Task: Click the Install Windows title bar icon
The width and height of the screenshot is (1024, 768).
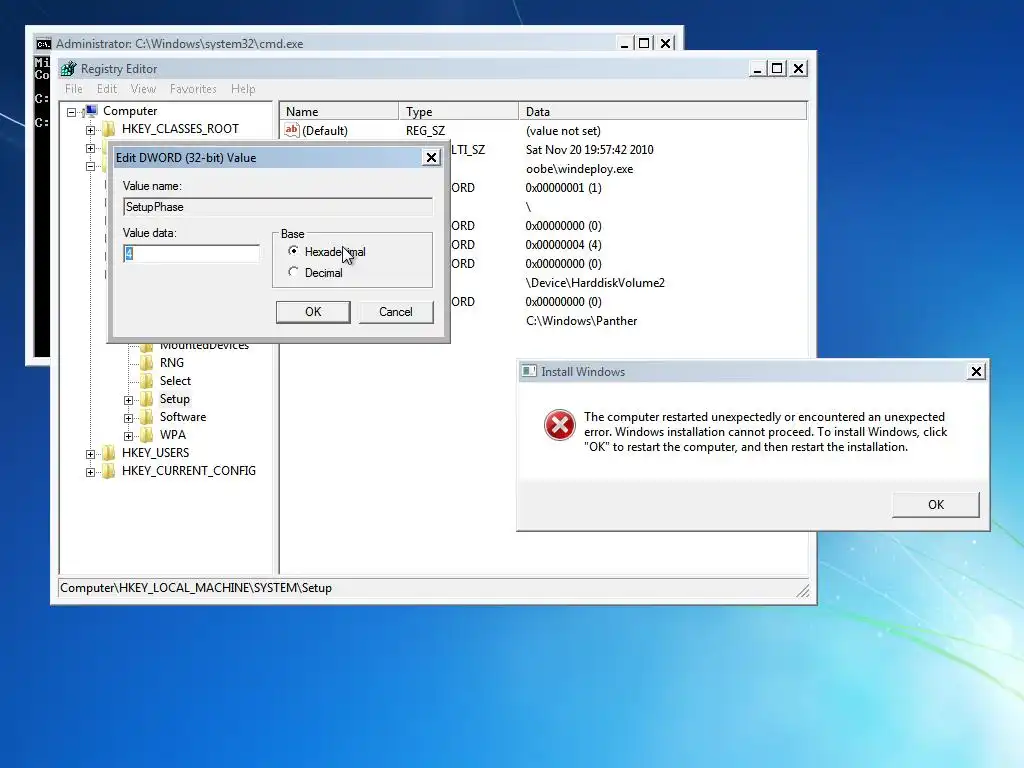Action: pos(529,371)
